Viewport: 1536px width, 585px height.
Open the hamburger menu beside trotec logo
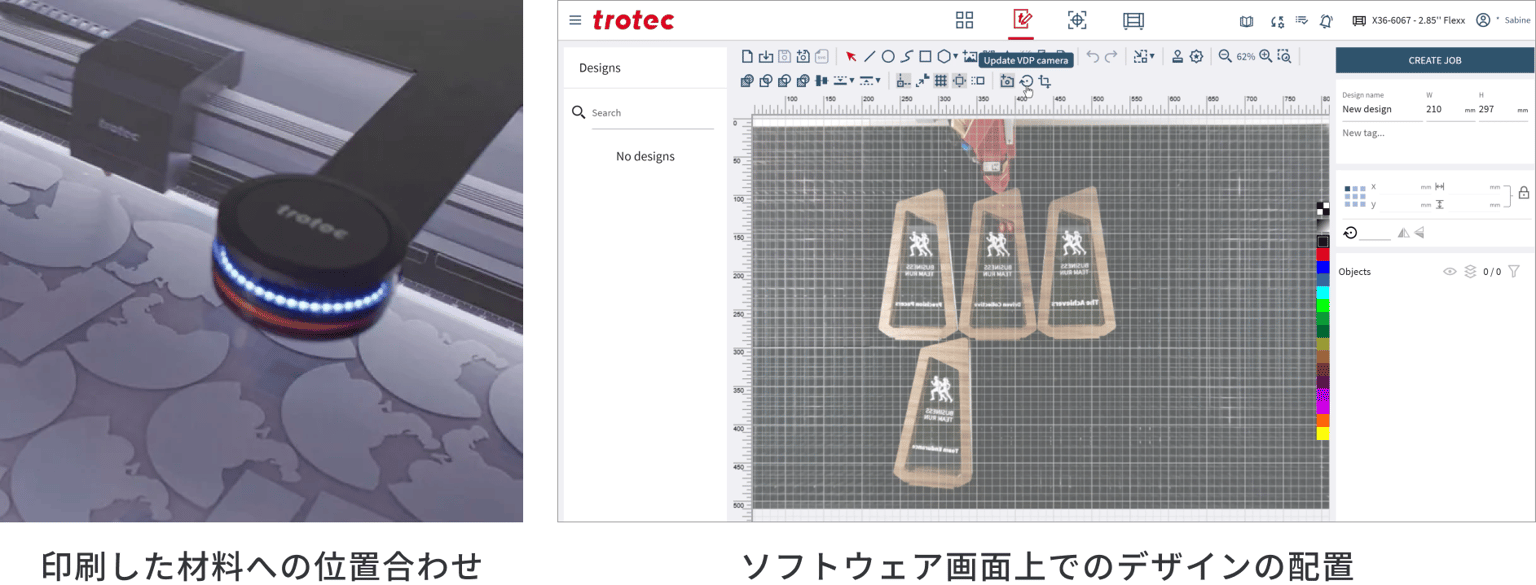575,20
